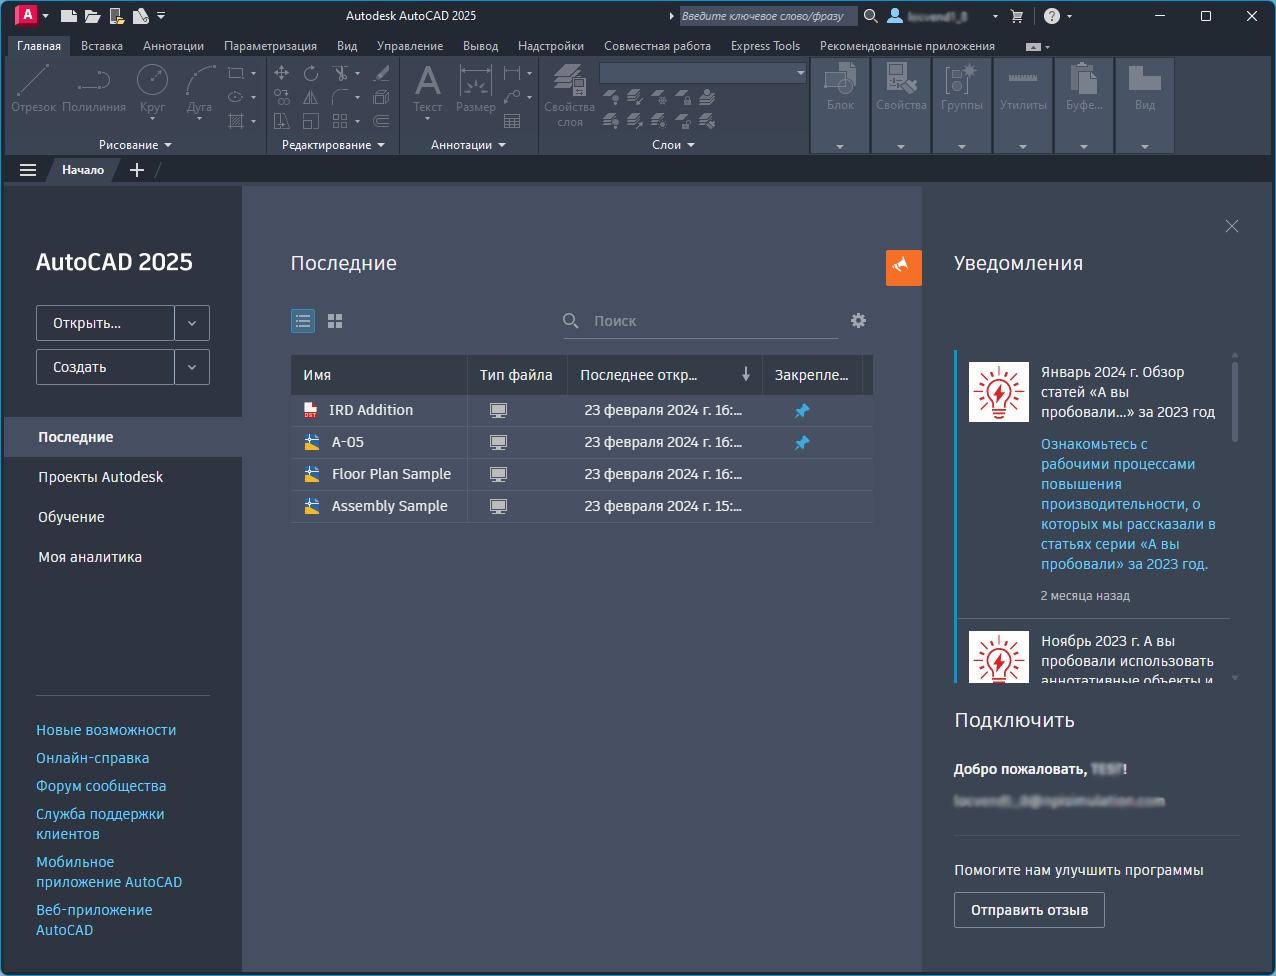
Task: Click the Группы panel button
Action: coord(962,105)
